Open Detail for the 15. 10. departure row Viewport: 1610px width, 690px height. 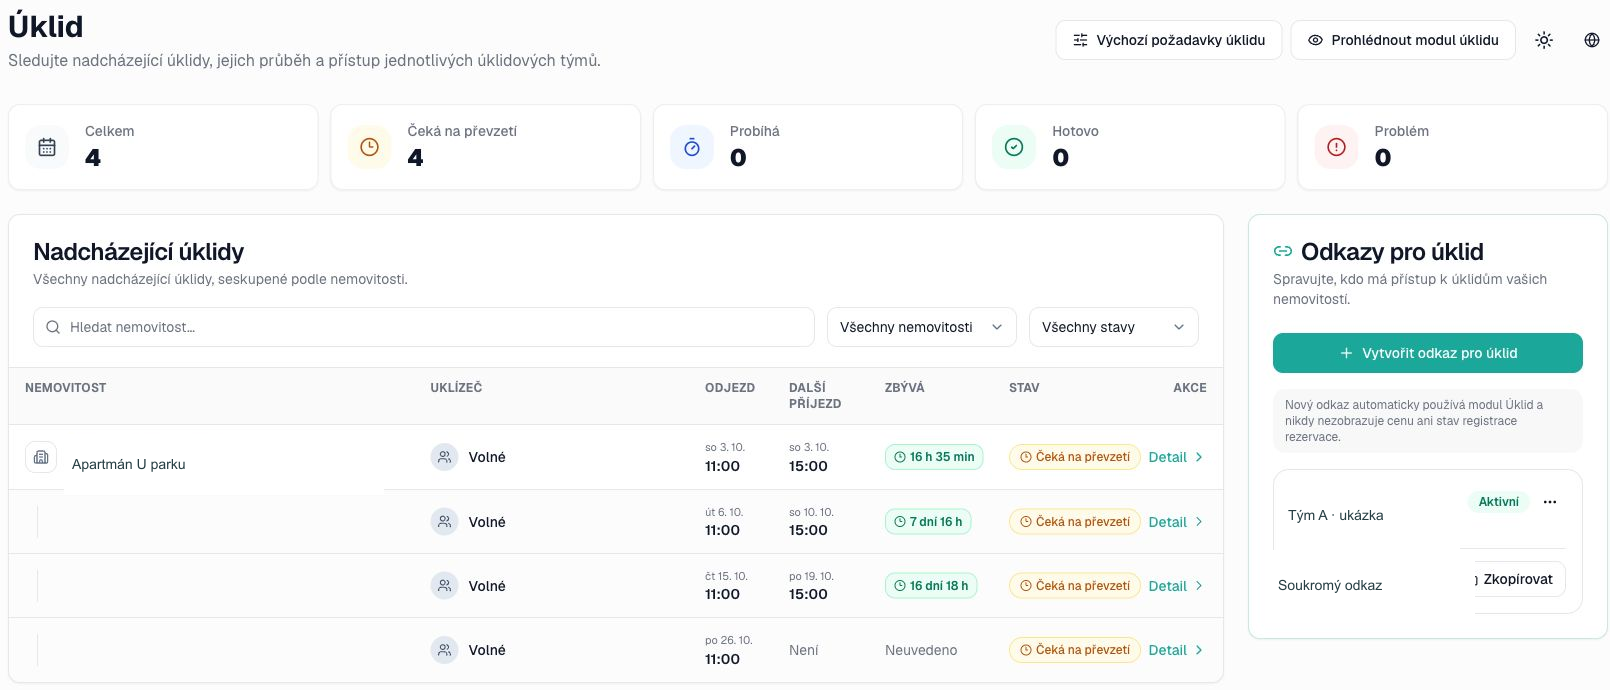[1176, 586]
